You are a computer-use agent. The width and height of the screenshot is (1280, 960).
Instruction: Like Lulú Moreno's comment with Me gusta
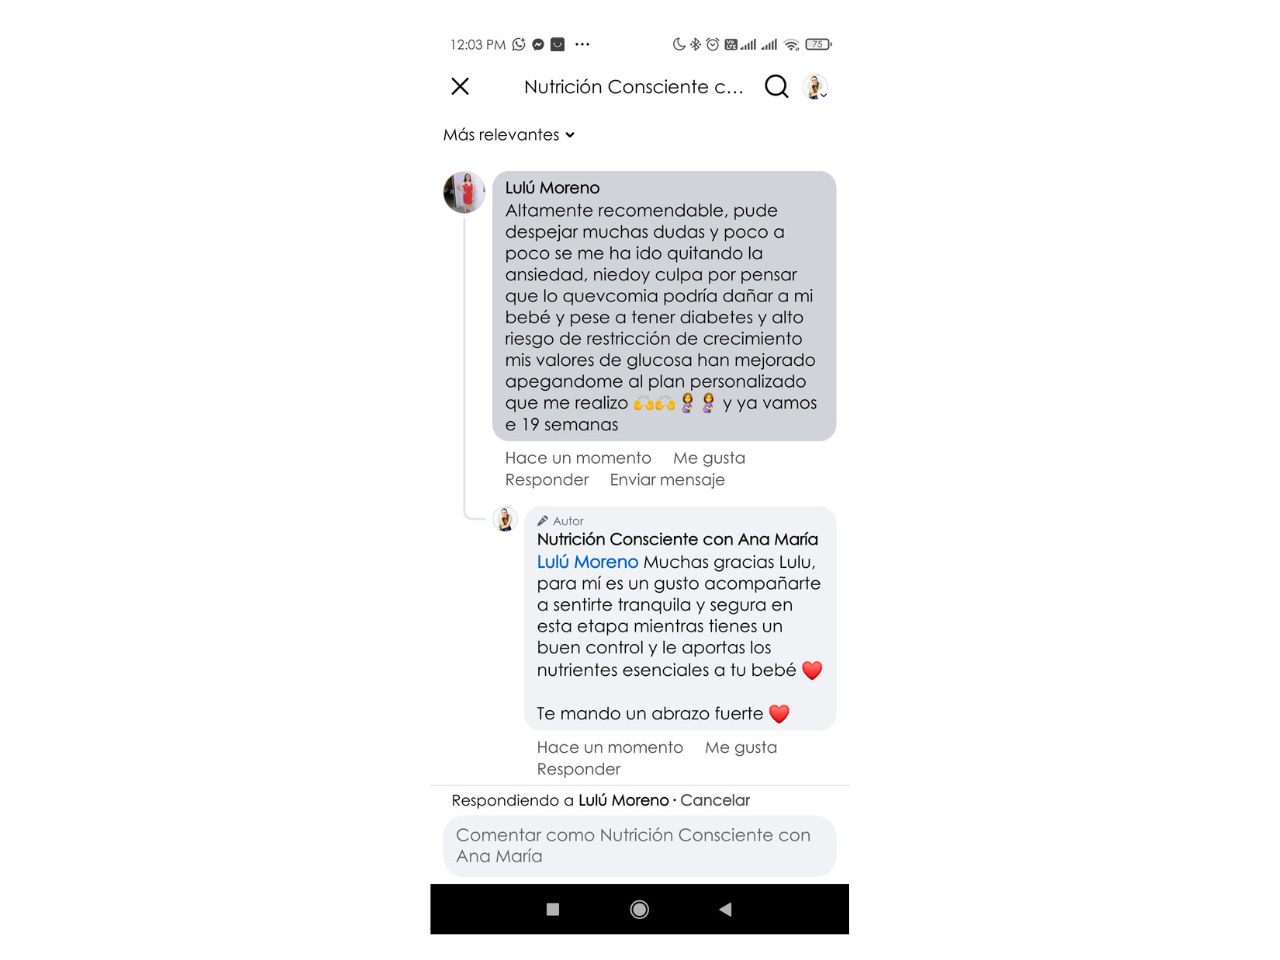click(x=709, y=458)
